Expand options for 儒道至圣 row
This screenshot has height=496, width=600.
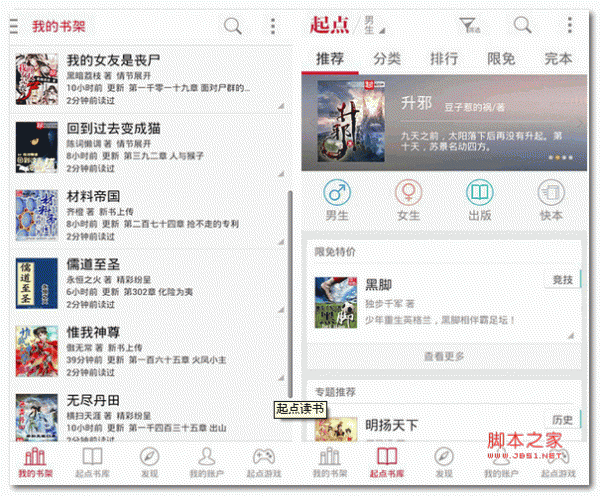(x=281, y=310)
